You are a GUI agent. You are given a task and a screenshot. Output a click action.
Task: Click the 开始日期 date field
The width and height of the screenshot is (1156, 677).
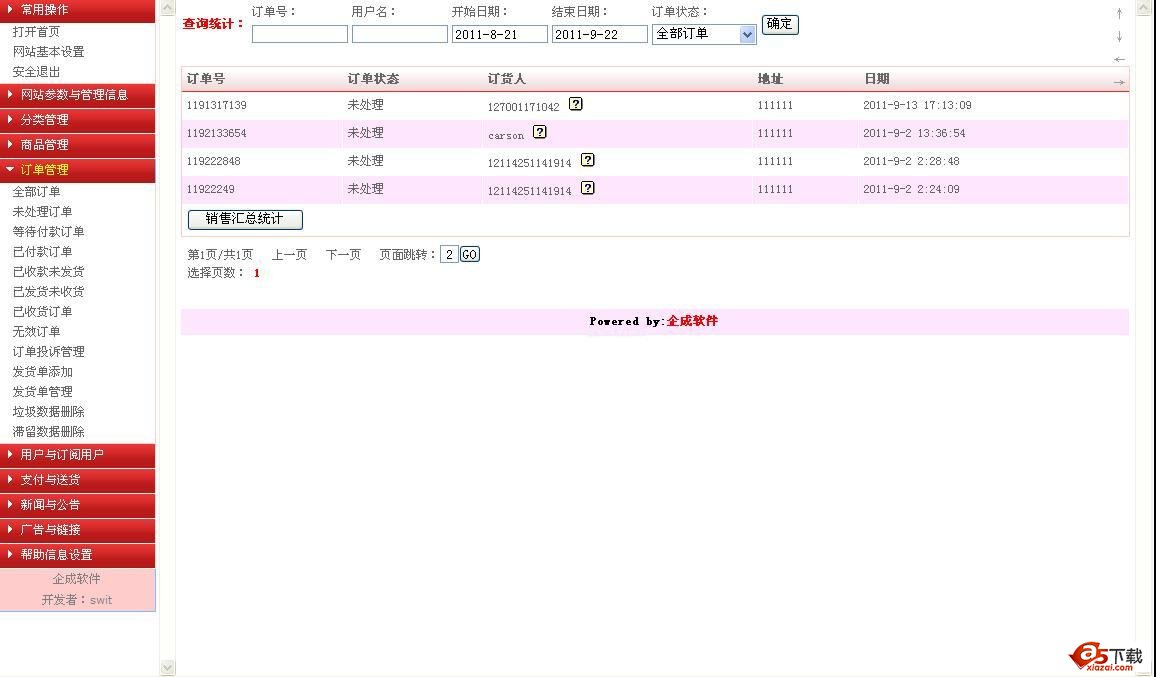click(500, 34)
